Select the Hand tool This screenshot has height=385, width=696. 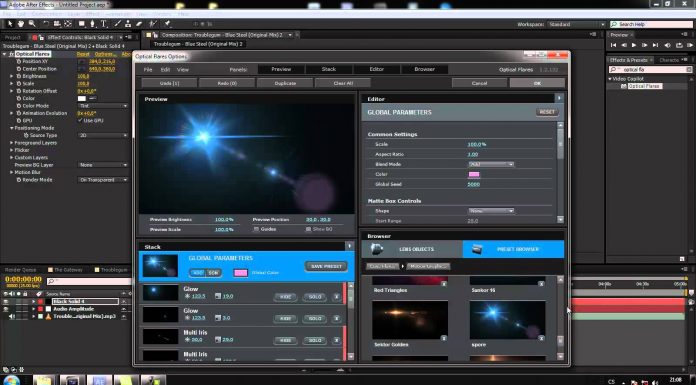tap(20, 24)
